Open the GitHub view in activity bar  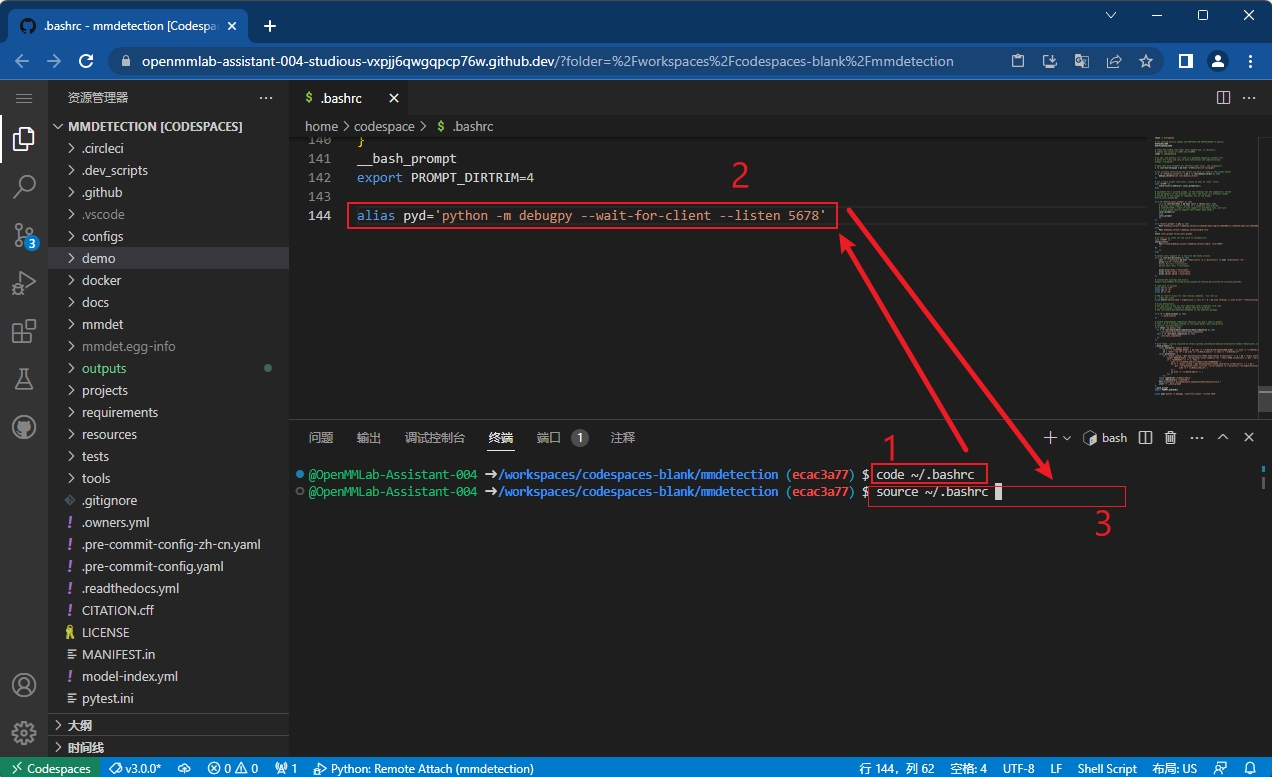[24, 427]
